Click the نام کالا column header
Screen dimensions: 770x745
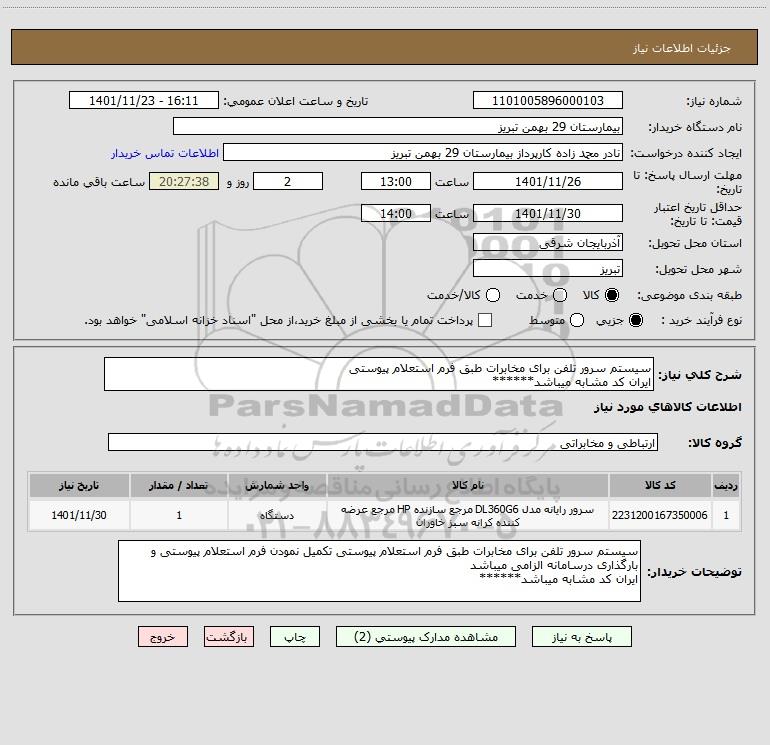tap(468, 485)
